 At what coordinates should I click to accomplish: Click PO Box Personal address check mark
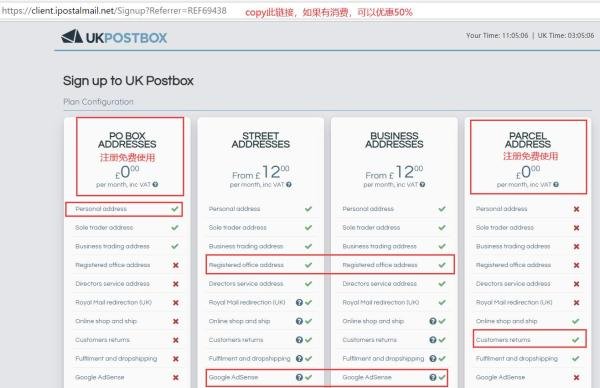tap(175, 209)
